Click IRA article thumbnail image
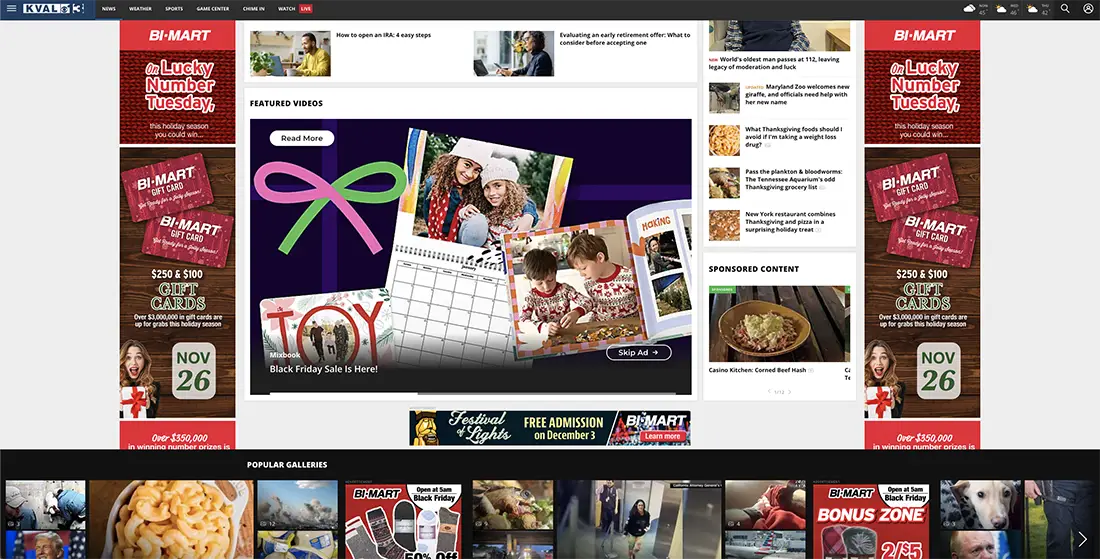Viewport: 1100px width, 559px height. [290, 53]
